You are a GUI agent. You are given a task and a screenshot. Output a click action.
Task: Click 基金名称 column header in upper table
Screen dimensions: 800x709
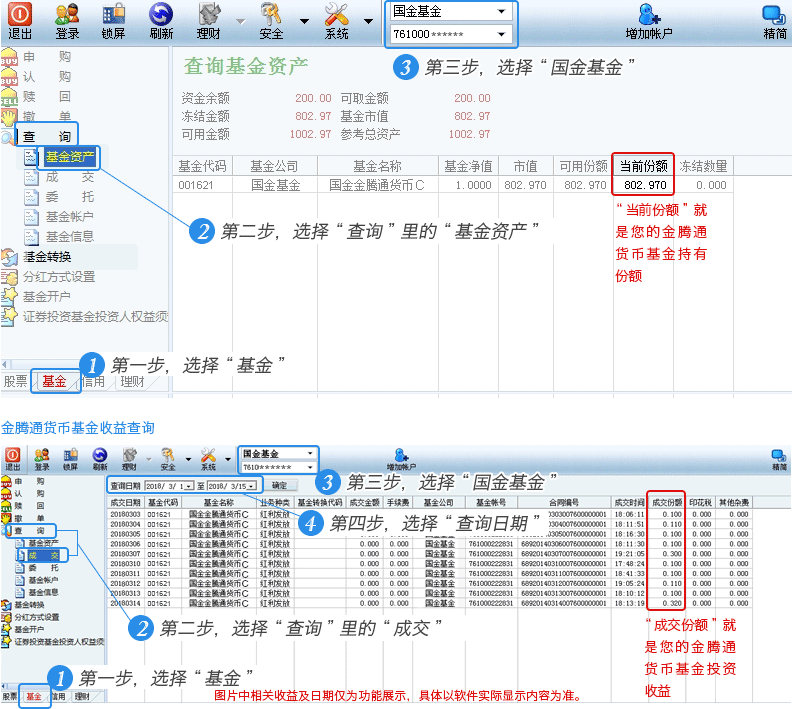tap(378, 166)
